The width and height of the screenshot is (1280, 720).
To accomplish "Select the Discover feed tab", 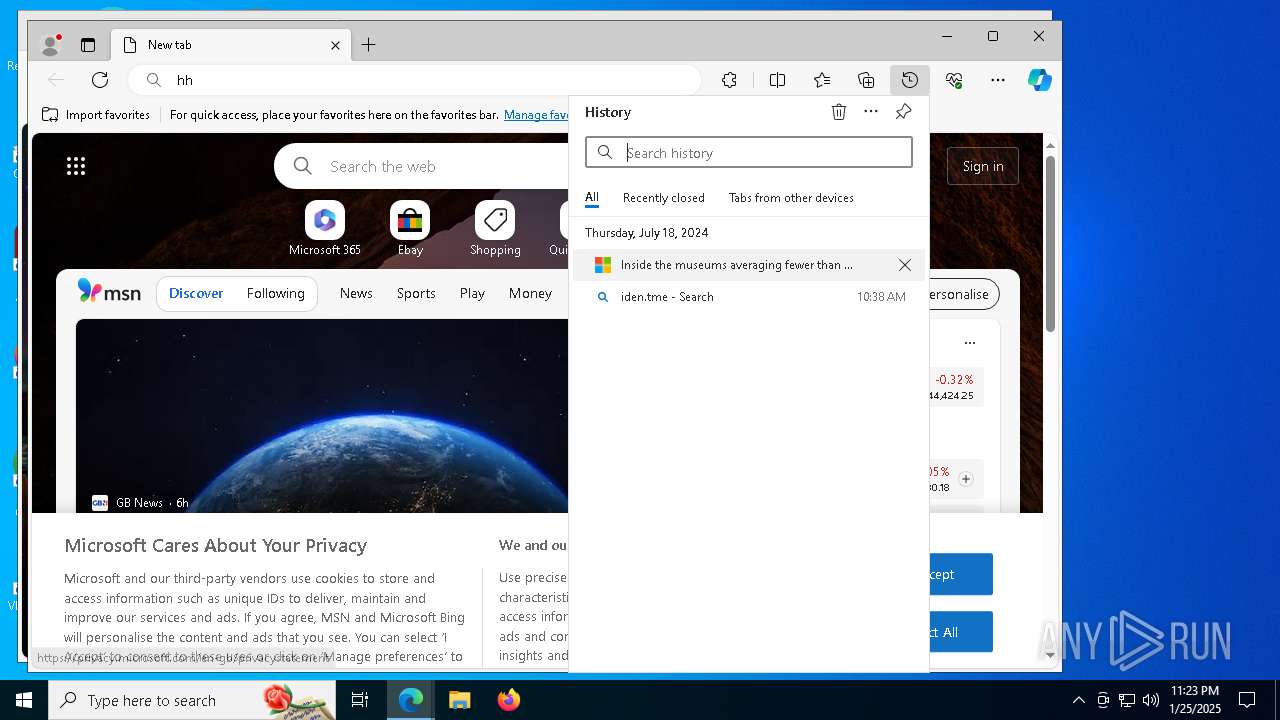I will point(196,293).
